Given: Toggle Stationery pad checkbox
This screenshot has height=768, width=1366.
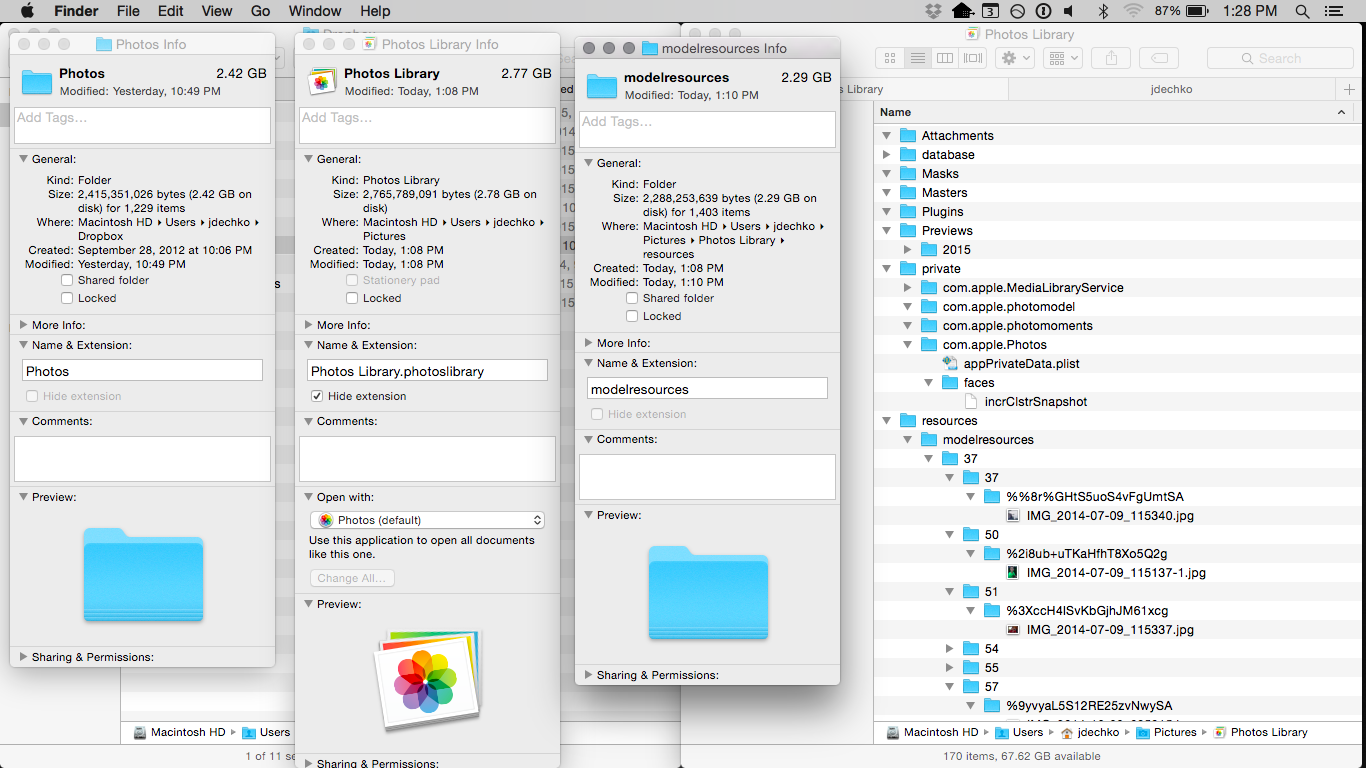Looking at the screenshot, I should click(352, 280).
